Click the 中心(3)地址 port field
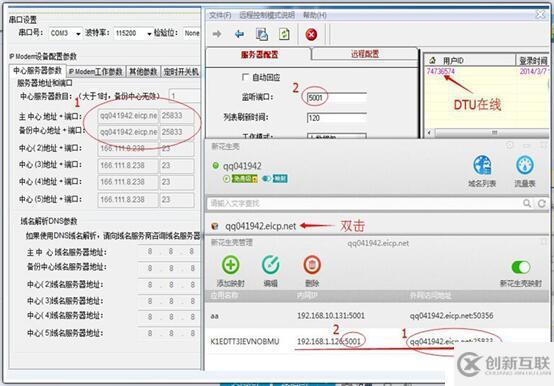The image size is (554, 386). [x=177, y=165]
